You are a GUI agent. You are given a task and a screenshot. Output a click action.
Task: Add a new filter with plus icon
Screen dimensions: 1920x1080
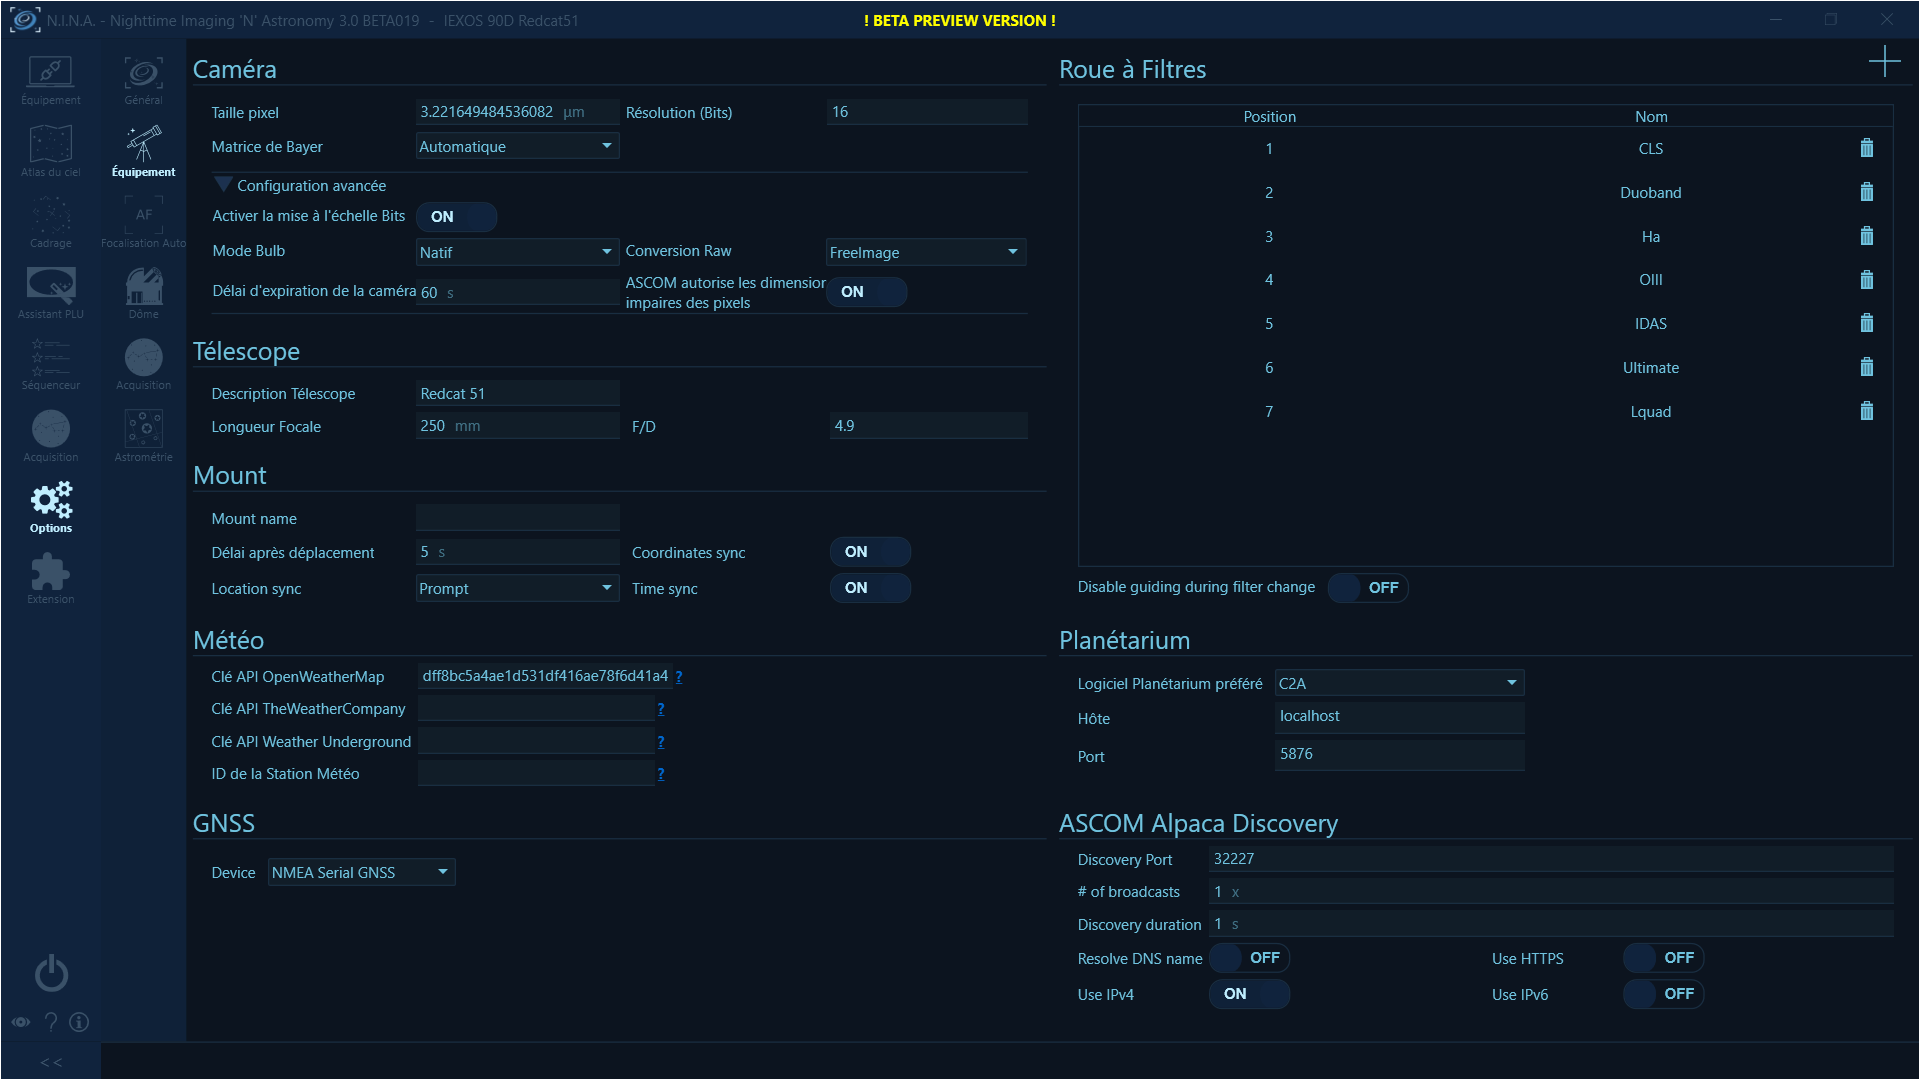[1884, 62]
